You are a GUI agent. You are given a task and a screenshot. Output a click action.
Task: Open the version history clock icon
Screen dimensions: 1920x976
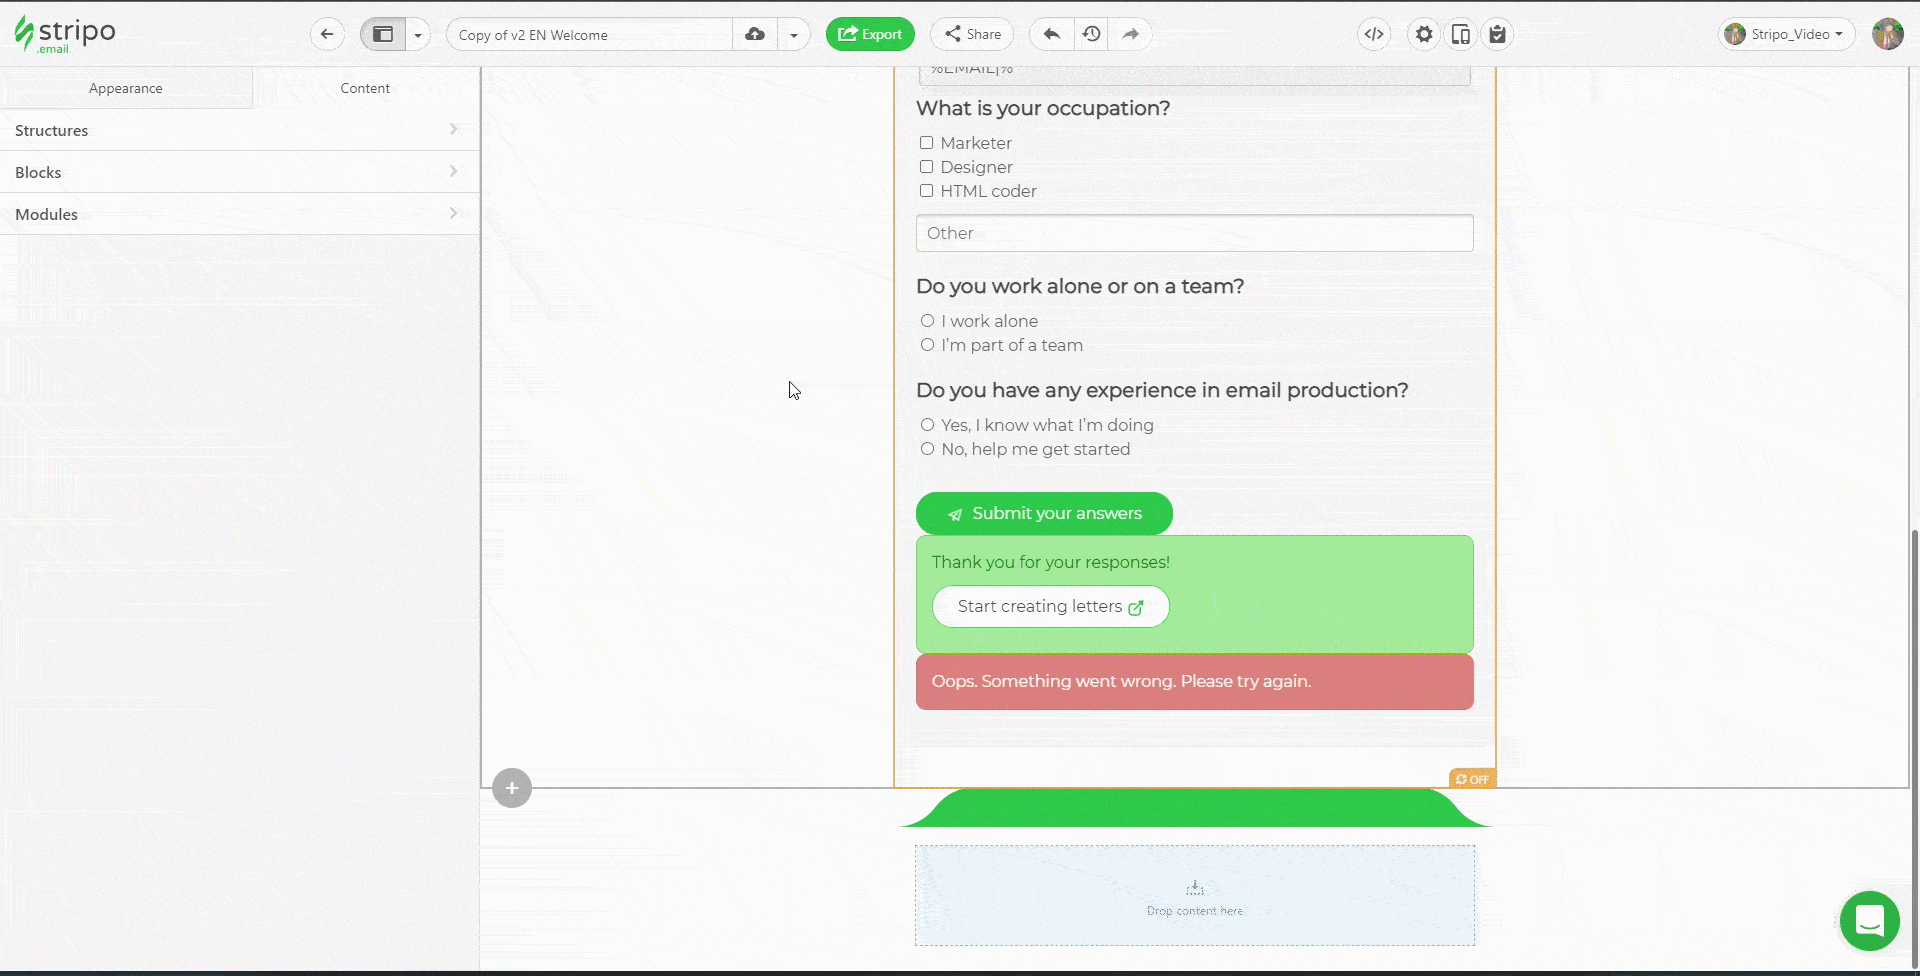1091,34
